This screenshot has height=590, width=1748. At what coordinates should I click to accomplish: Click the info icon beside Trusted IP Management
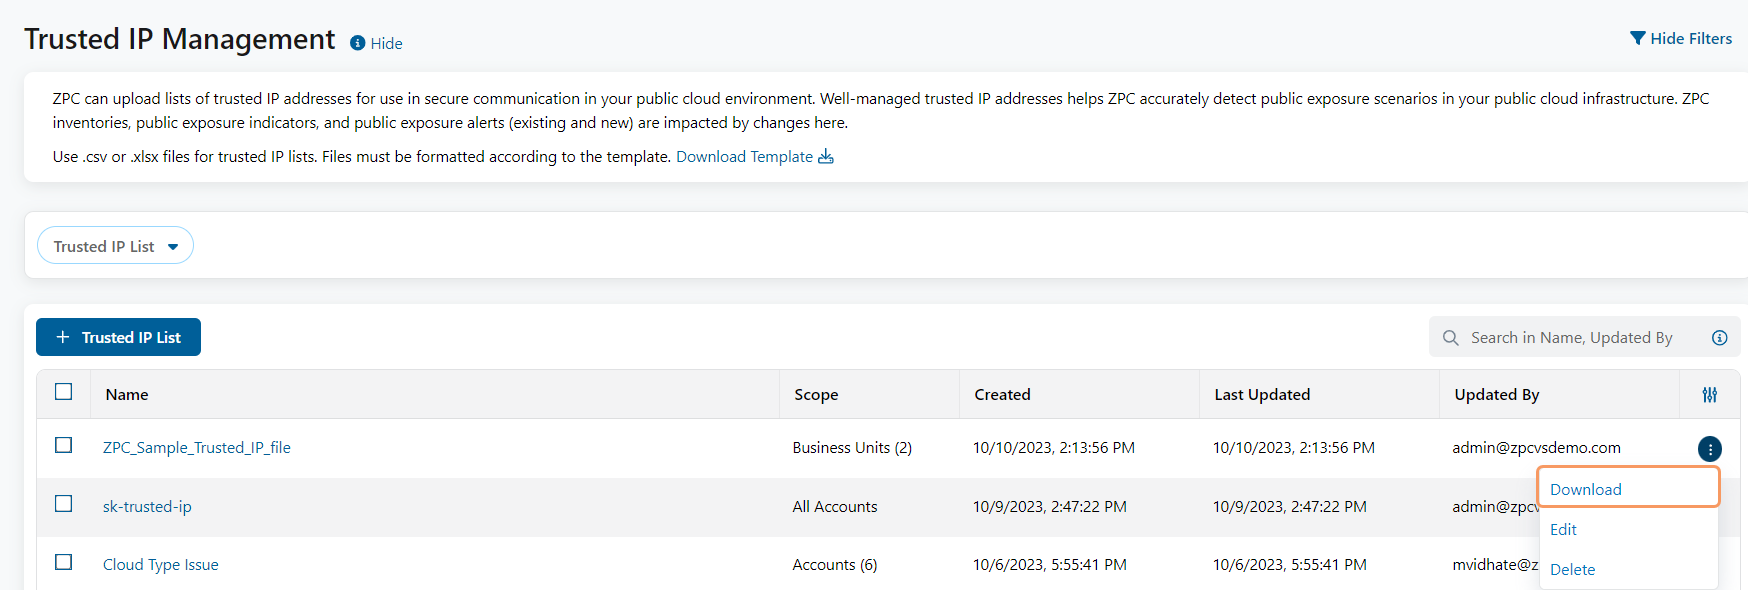[x=358, y=43]
